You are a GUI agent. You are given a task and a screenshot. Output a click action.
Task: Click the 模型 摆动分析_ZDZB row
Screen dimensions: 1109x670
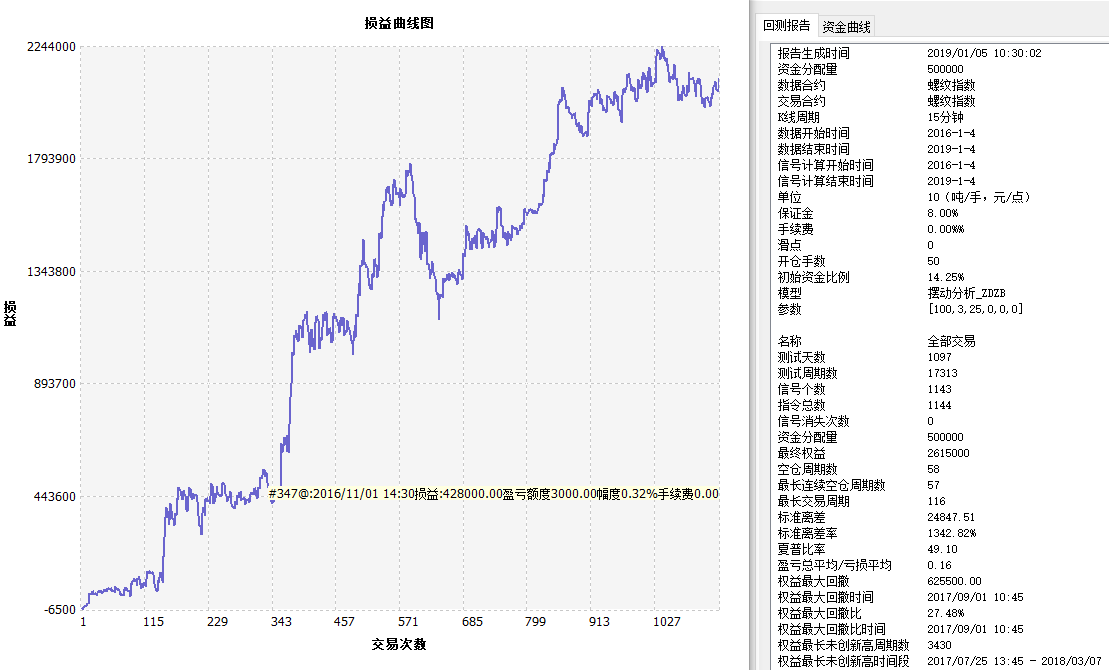(x=789, y=293)
